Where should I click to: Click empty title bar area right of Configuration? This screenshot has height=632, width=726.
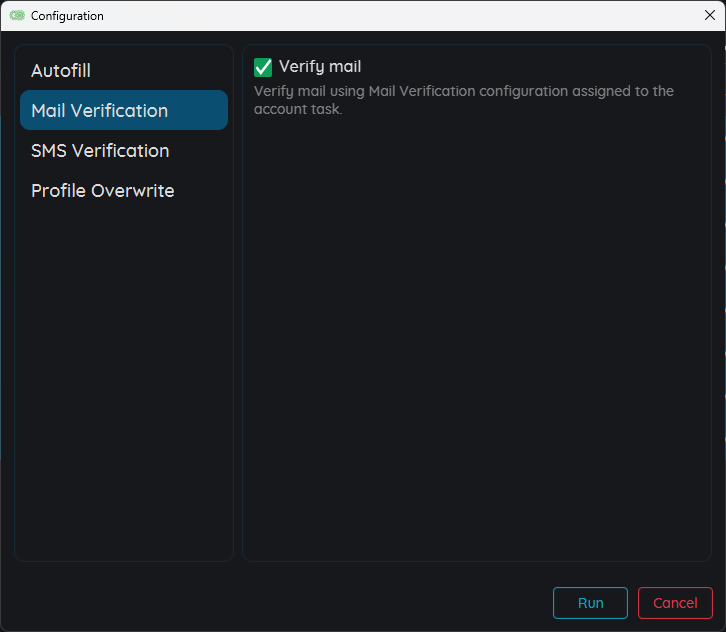(x=400, y=16)
